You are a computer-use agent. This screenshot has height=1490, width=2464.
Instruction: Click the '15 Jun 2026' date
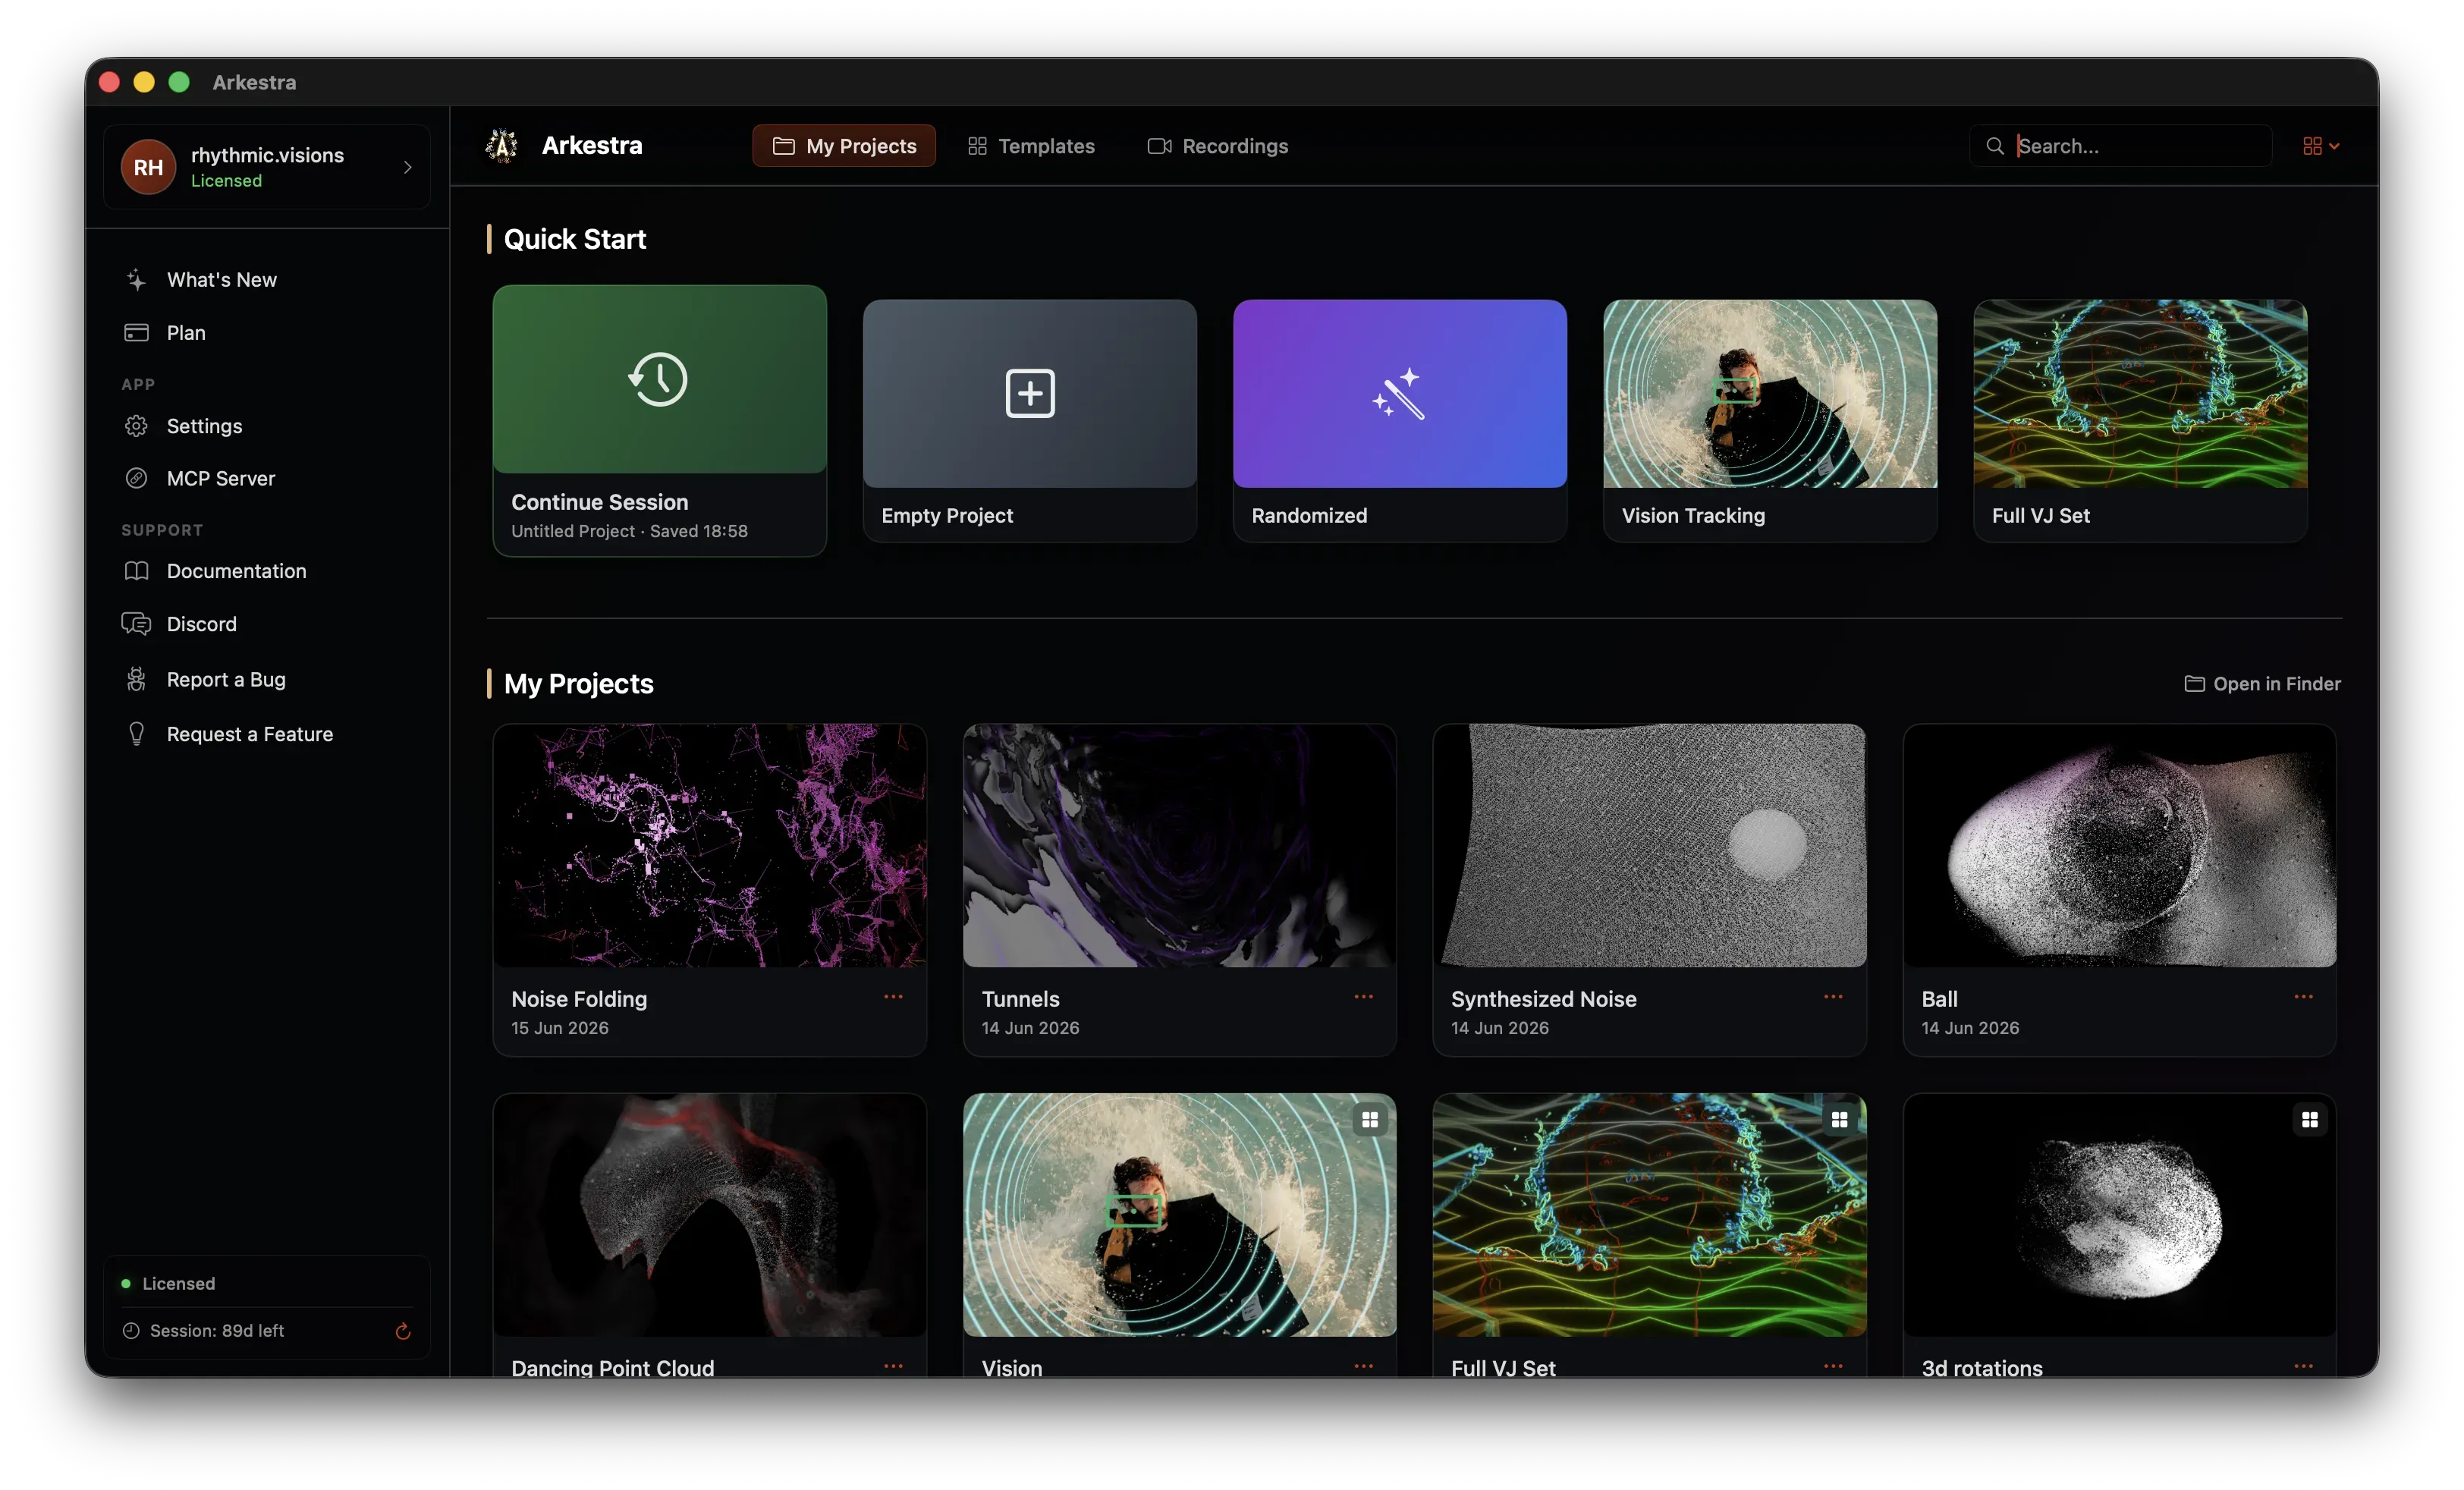pos(559,1028)
